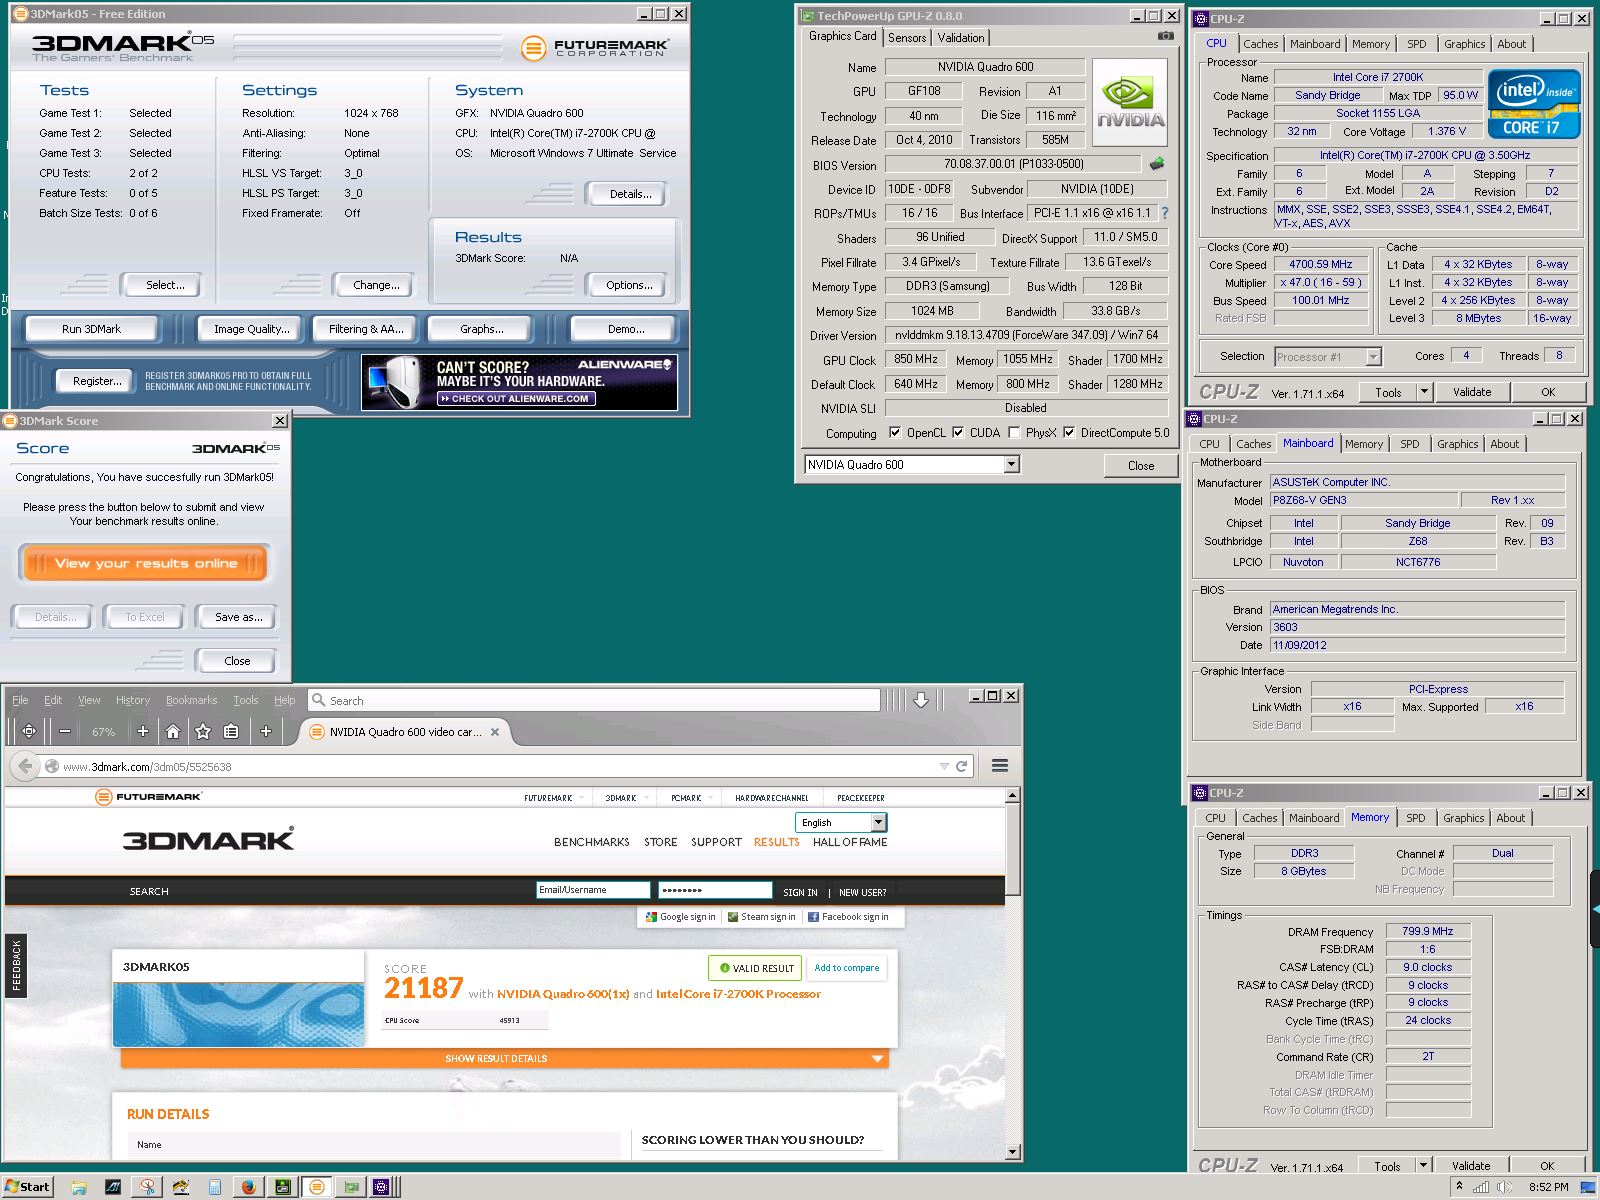This screenshot has width=1600, height=1200.
Task: Close the NVIDIA Quadro 600 browser tab
Action: (x=493, y=732)
